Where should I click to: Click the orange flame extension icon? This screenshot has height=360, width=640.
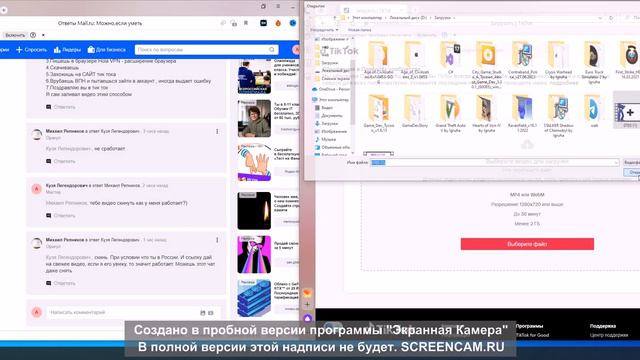tap(278, 23)
